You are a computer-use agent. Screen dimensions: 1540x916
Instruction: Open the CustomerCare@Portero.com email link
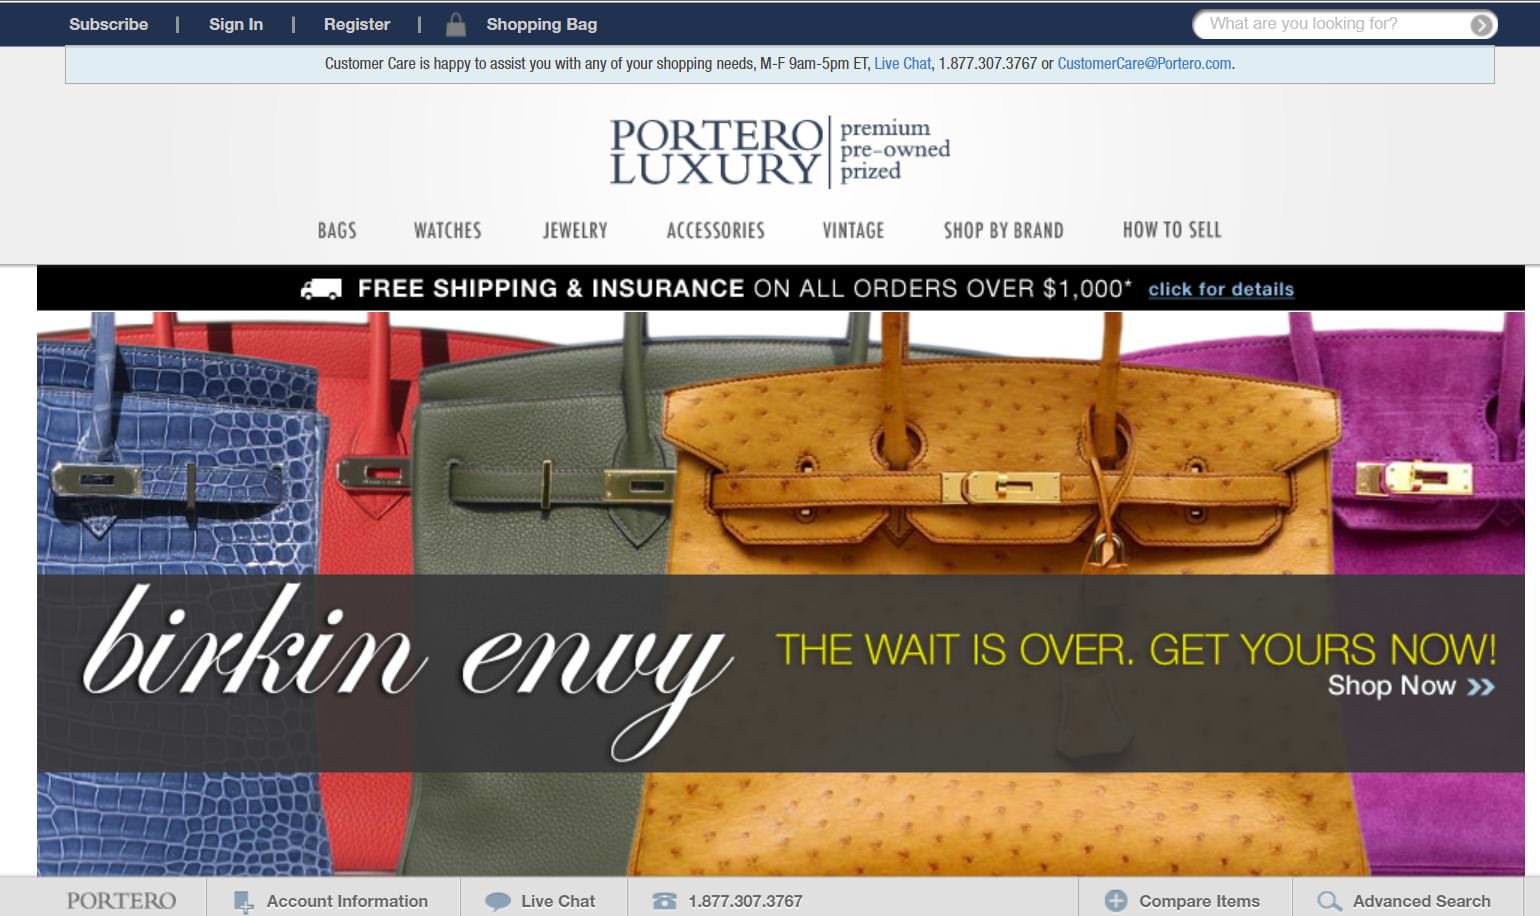pyautogui.click(x=1144, y=64)
